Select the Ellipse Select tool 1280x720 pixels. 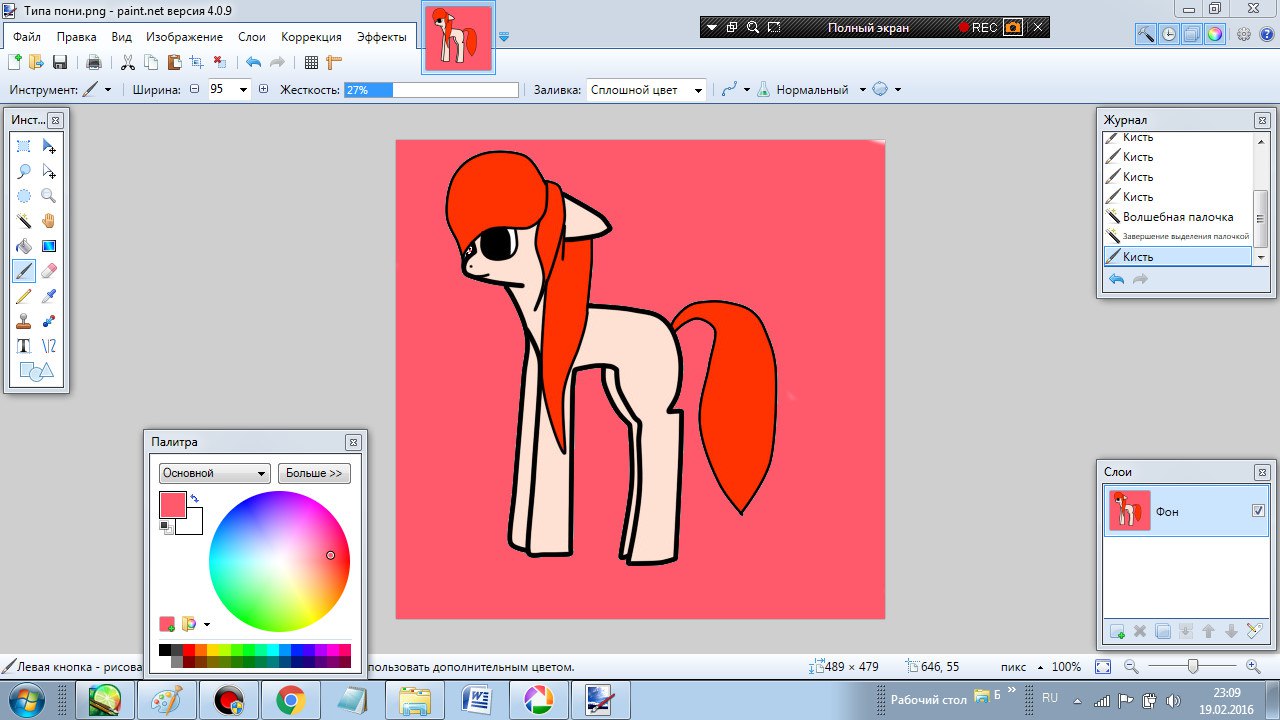[x=24, y=196]
